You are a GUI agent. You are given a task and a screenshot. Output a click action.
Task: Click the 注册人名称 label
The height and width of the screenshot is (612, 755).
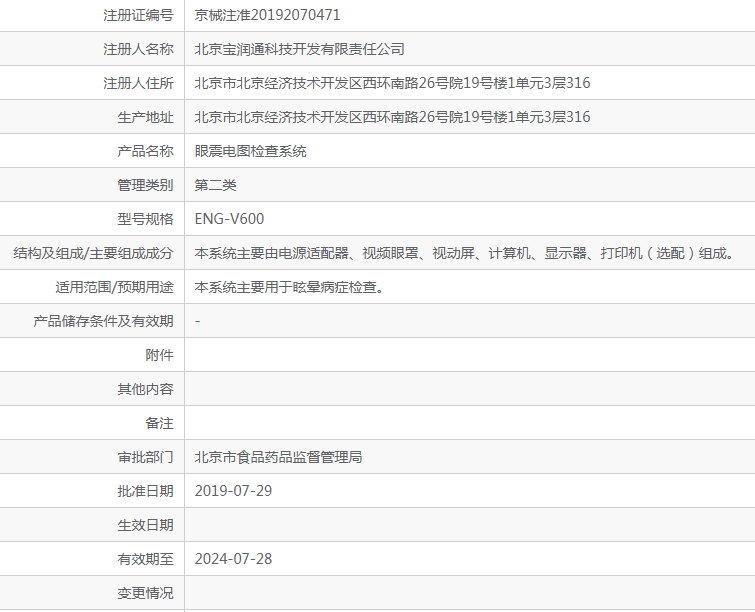click(x=138, y=49)
